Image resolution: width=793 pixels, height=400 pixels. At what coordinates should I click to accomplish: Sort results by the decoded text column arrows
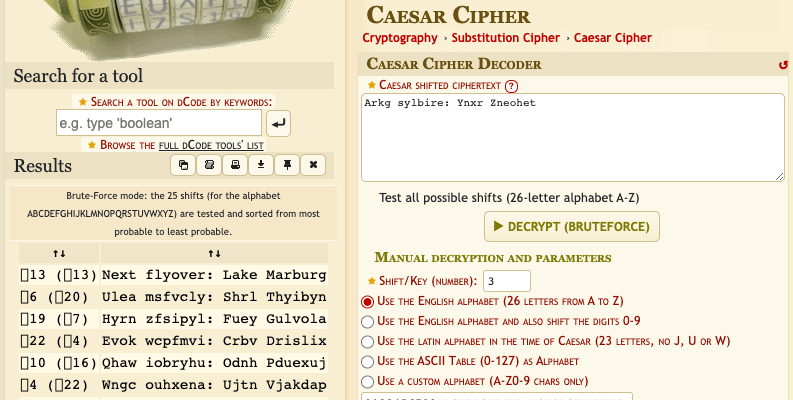click(214, 253)
